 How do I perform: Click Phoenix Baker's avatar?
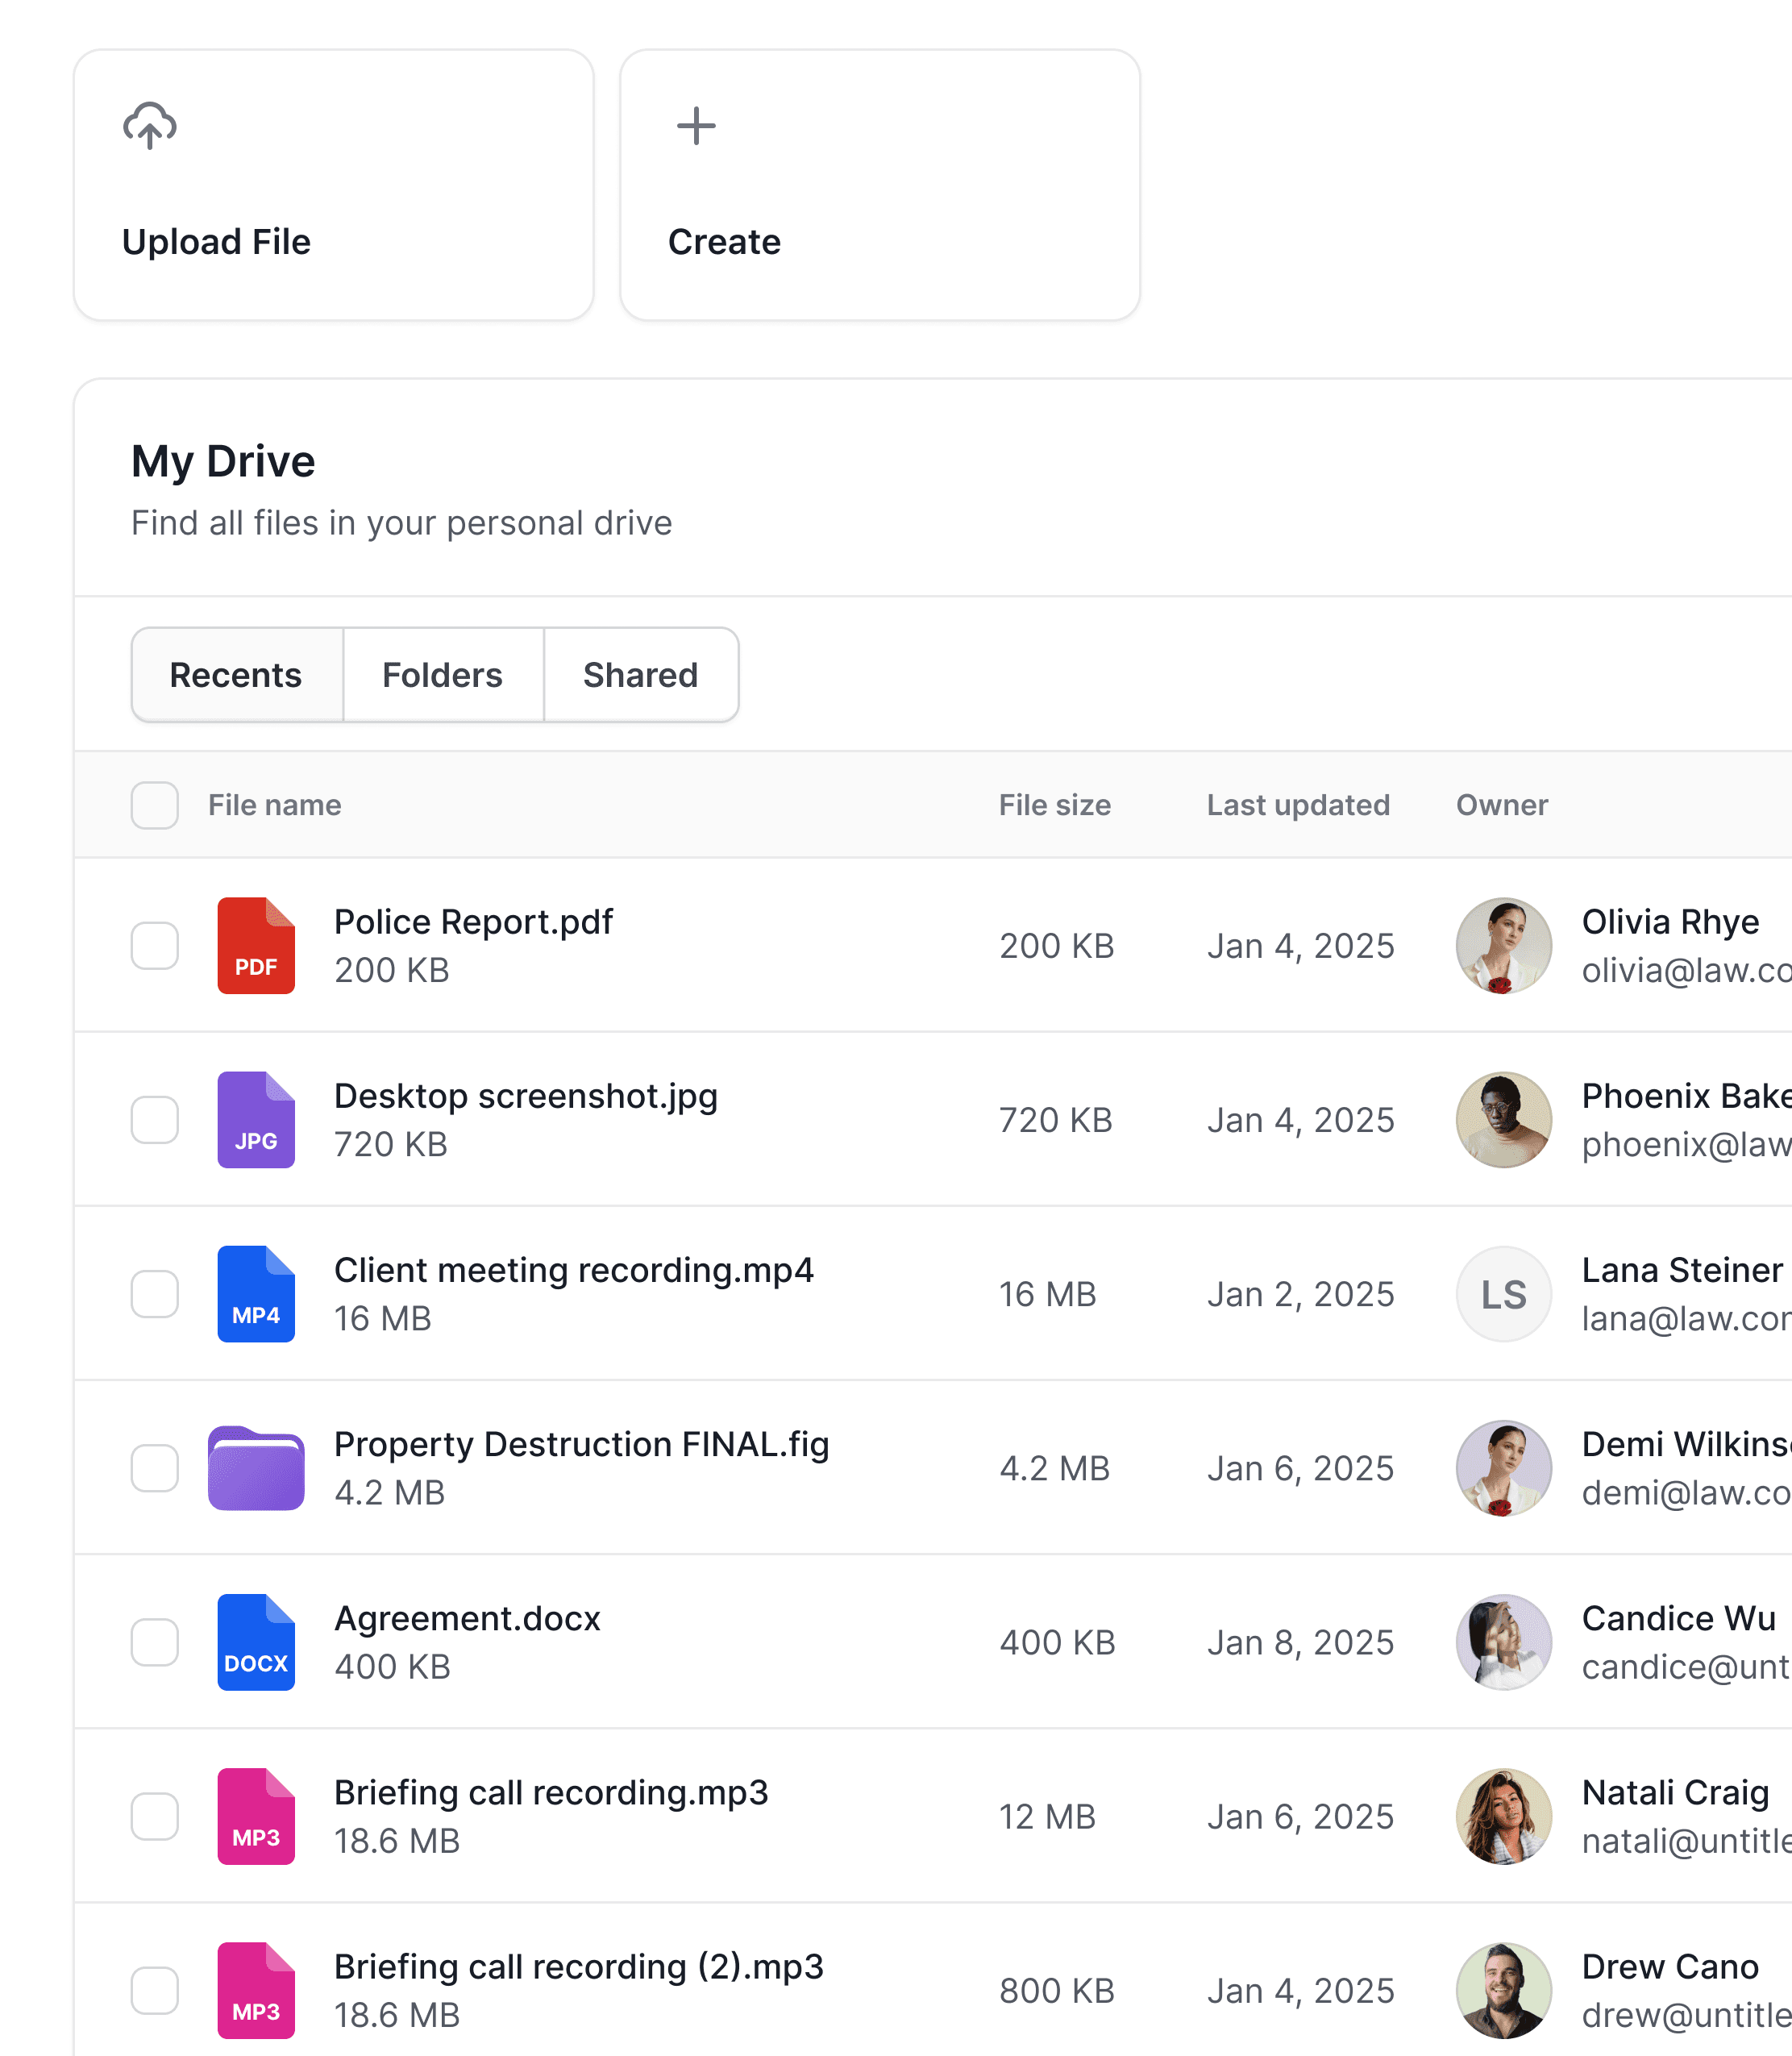(1503, 1119)
